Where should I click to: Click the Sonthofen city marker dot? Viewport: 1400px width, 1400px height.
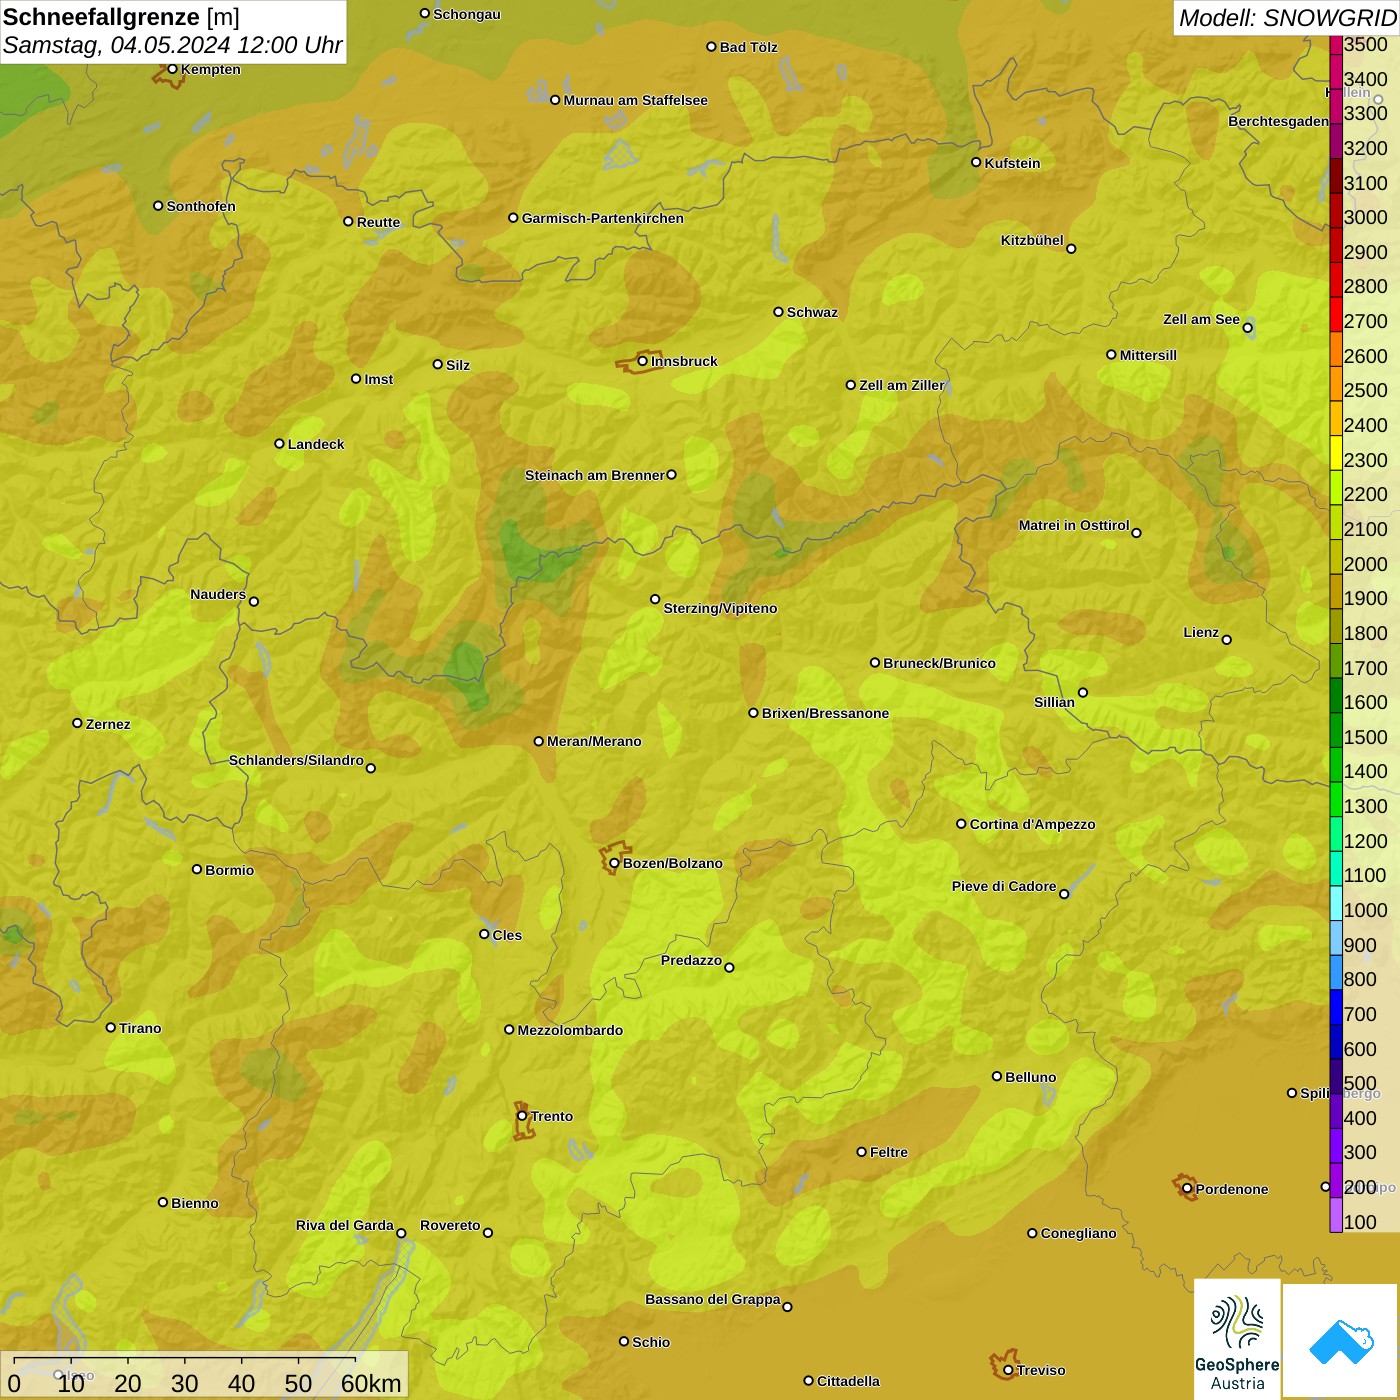click(x=158, y=205)
